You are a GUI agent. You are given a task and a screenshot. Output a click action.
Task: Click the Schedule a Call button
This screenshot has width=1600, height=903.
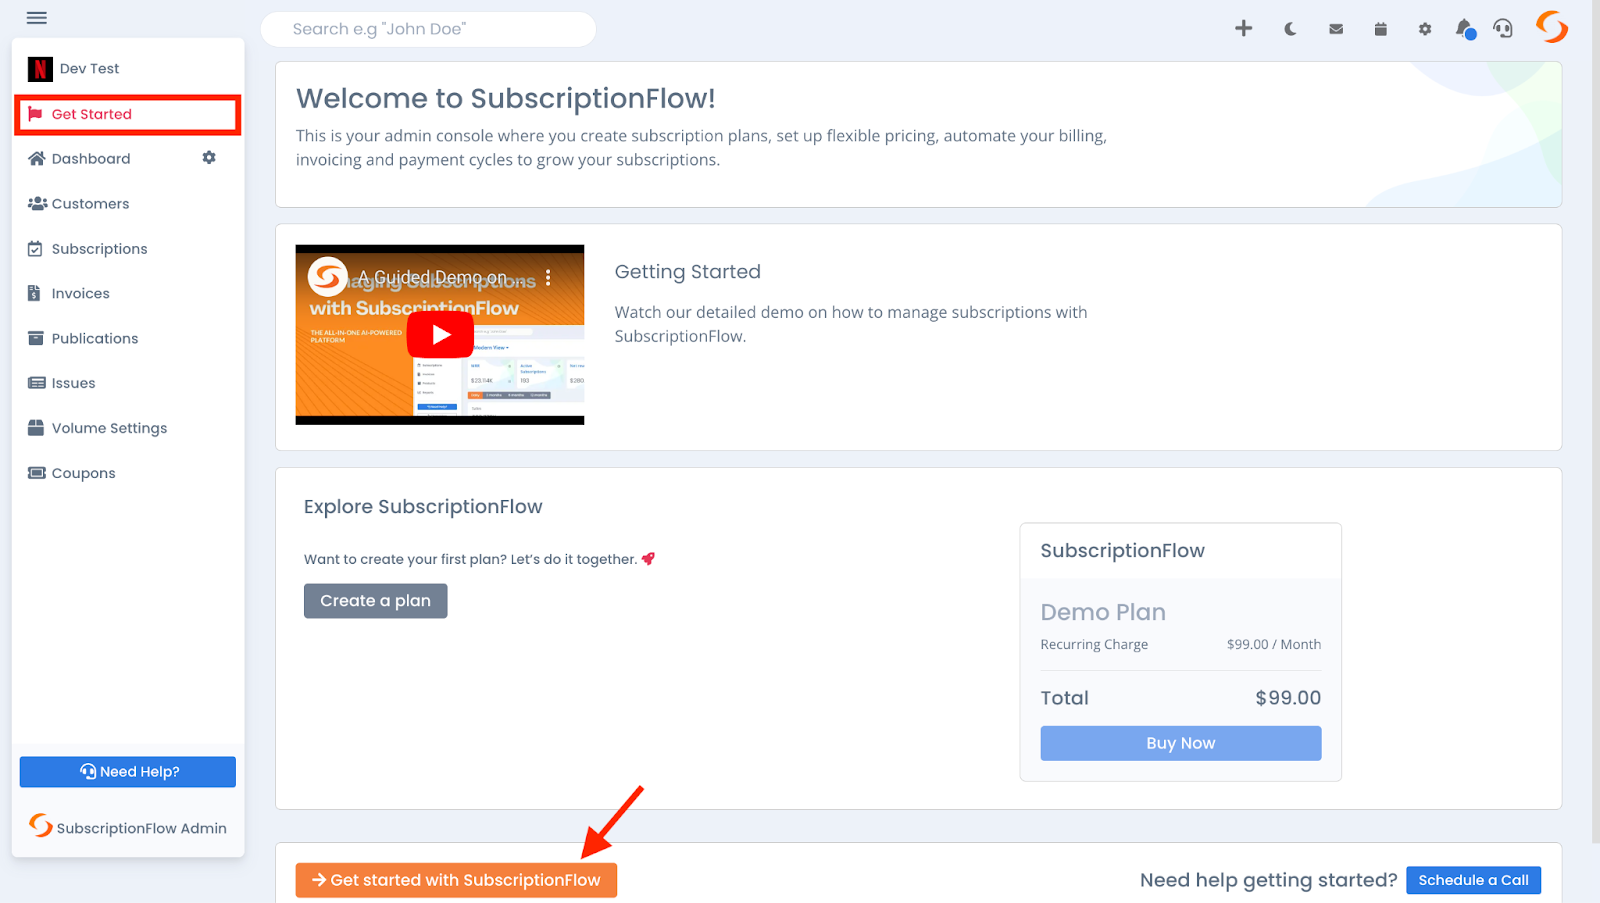(x=1473, y=880)
